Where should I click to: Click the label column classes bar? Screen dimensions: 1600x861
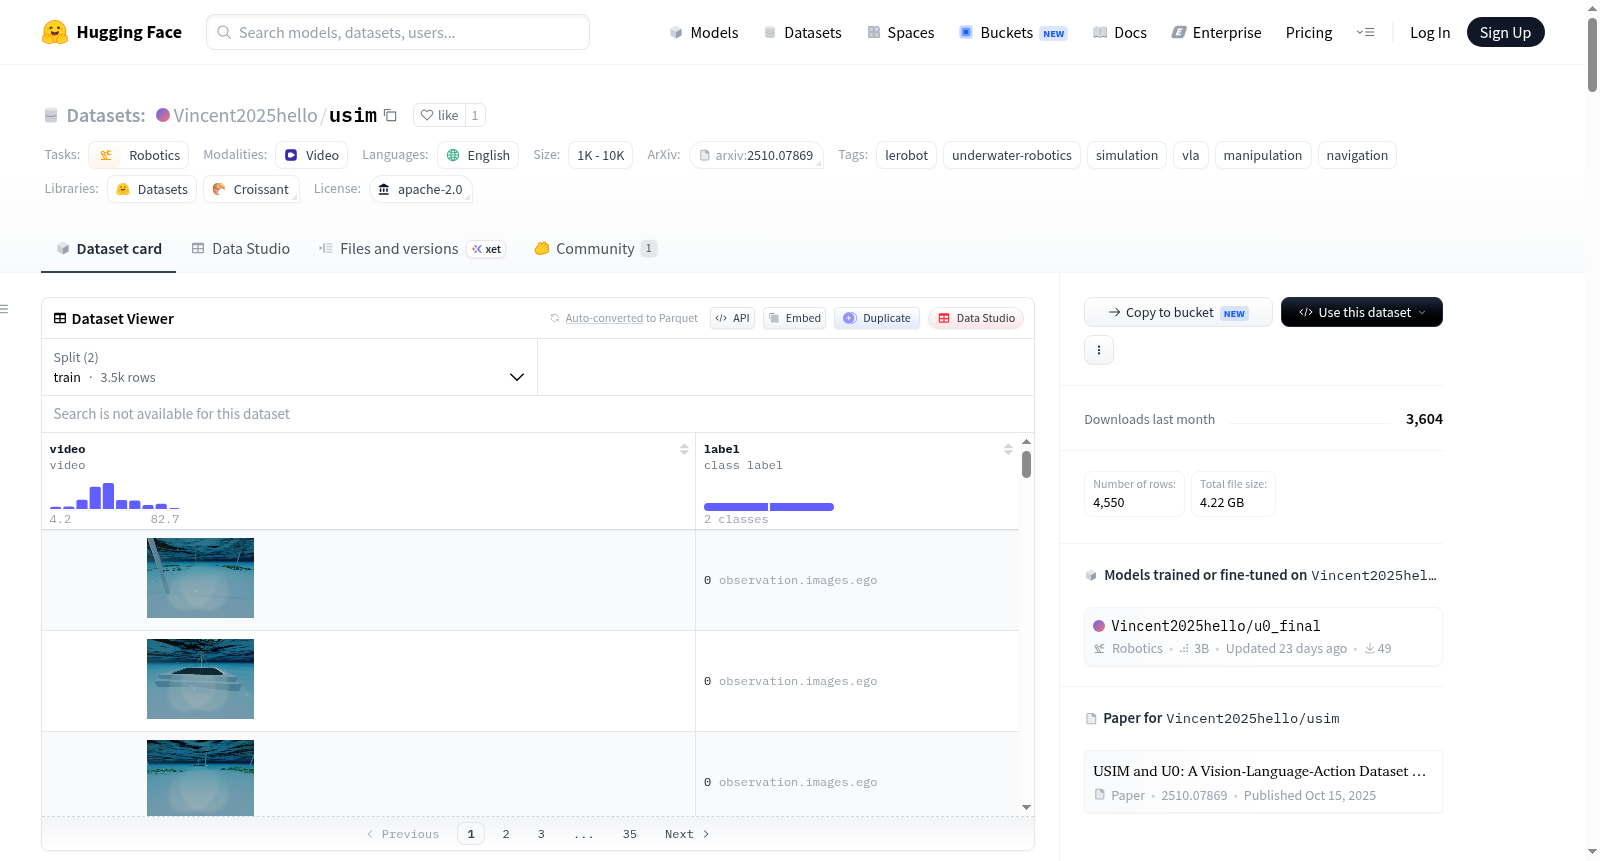click(769, 507)
